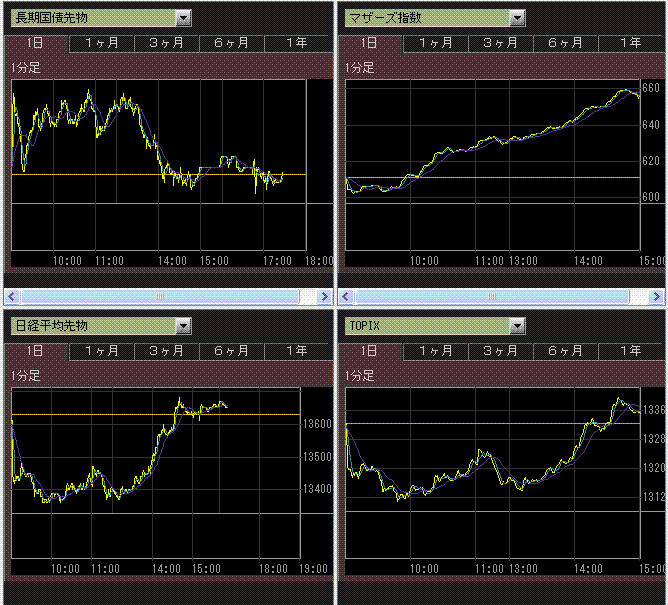Click left scroll arrow under 長期国債先物 chart
The image size is (668, 605).
pos(12,296)
